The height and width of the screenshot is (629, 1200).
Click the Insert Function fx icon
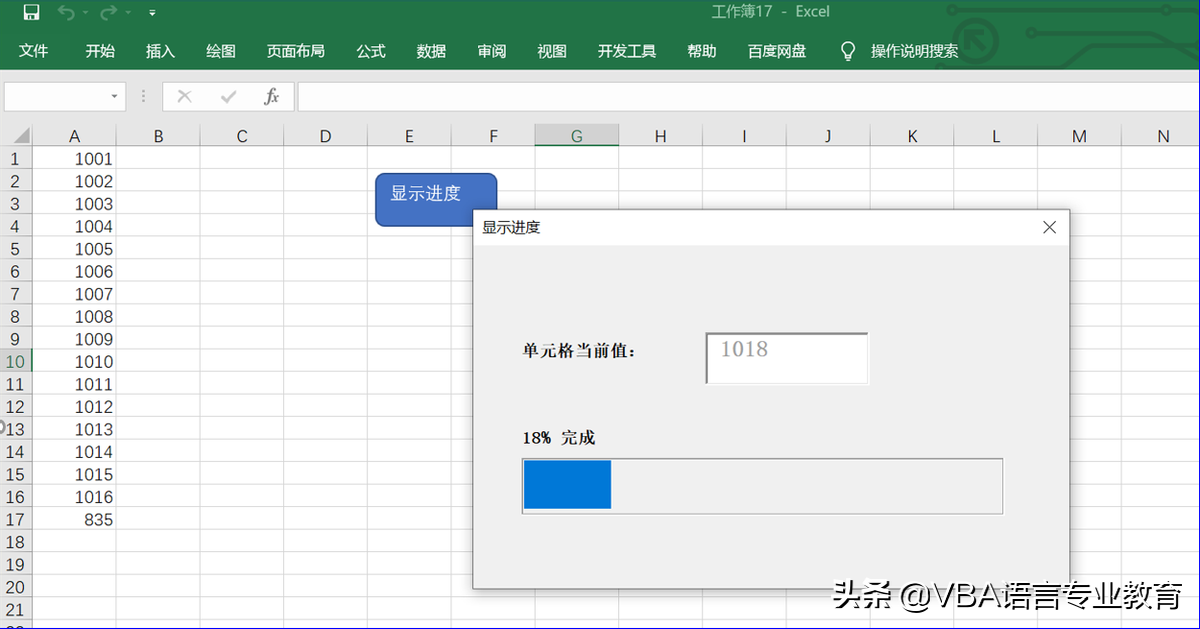coord(272,97)
